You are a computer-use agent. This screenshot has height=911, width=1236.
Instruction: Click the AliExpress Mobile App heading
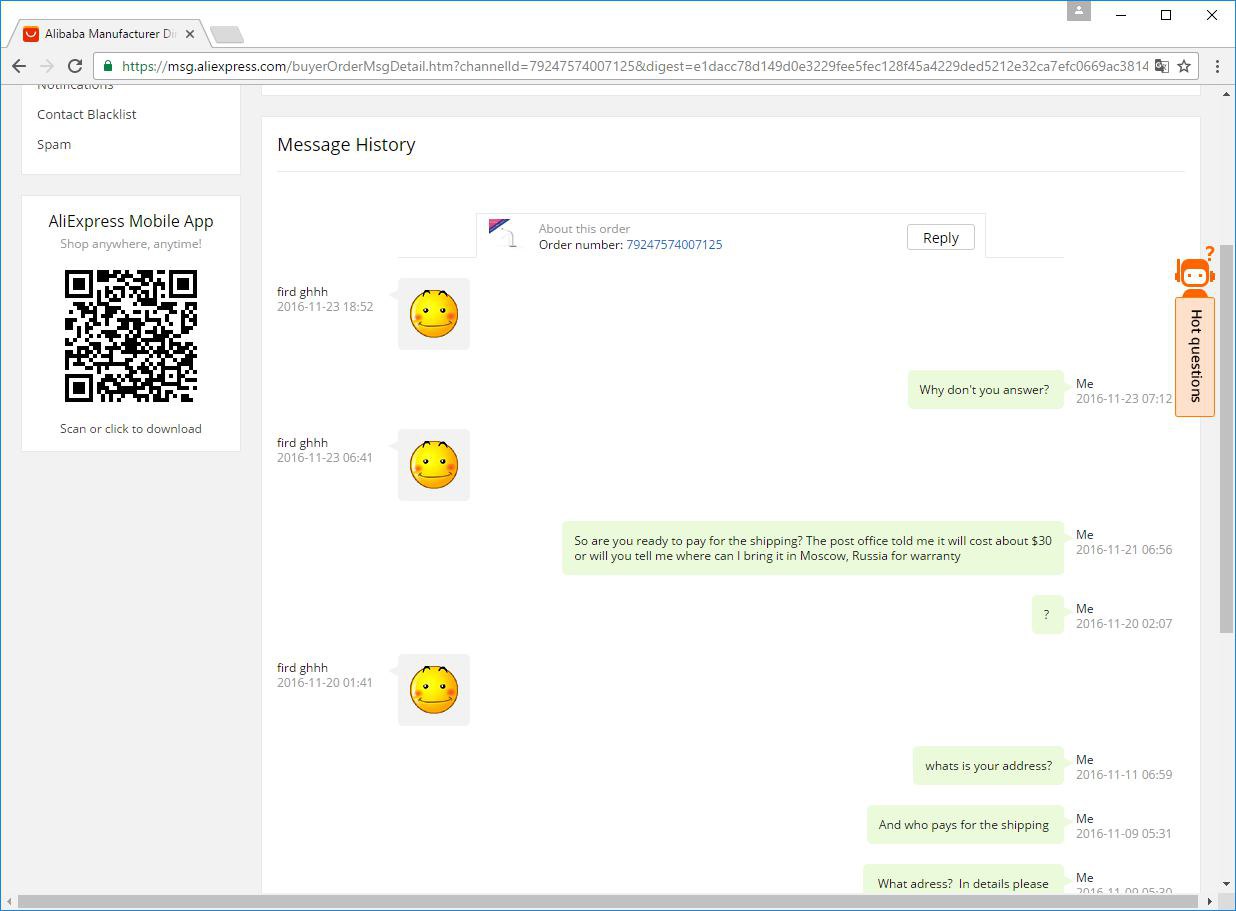pos(131,221)
